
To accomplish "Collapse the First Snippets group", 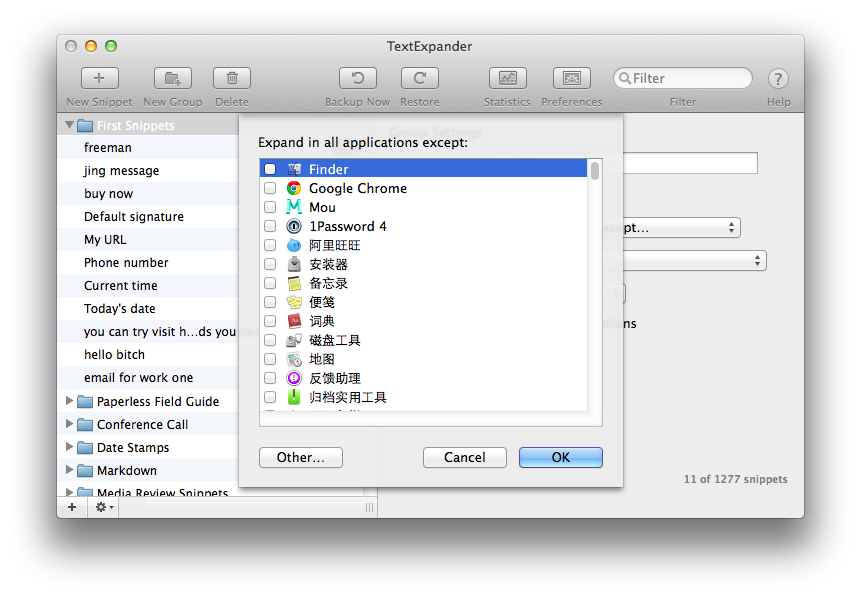I will (69, 125).
